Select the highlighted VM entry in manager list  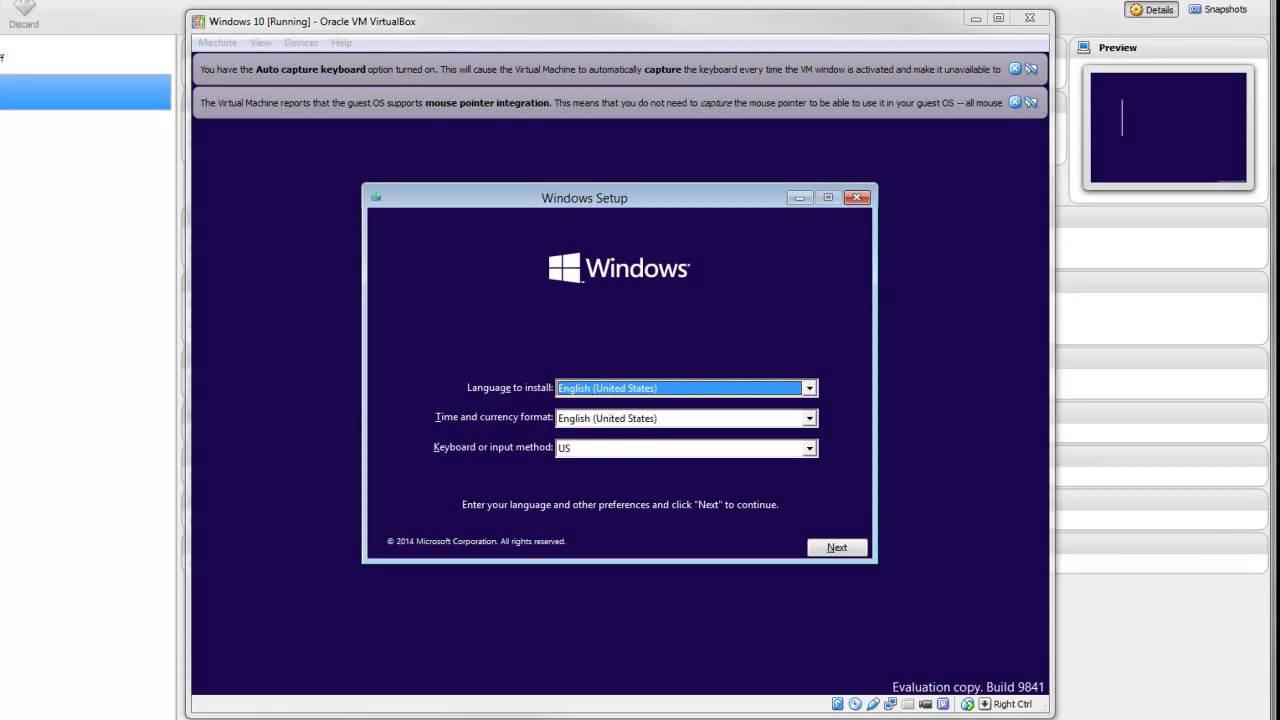pyautogui.click(x=85, y=92)
